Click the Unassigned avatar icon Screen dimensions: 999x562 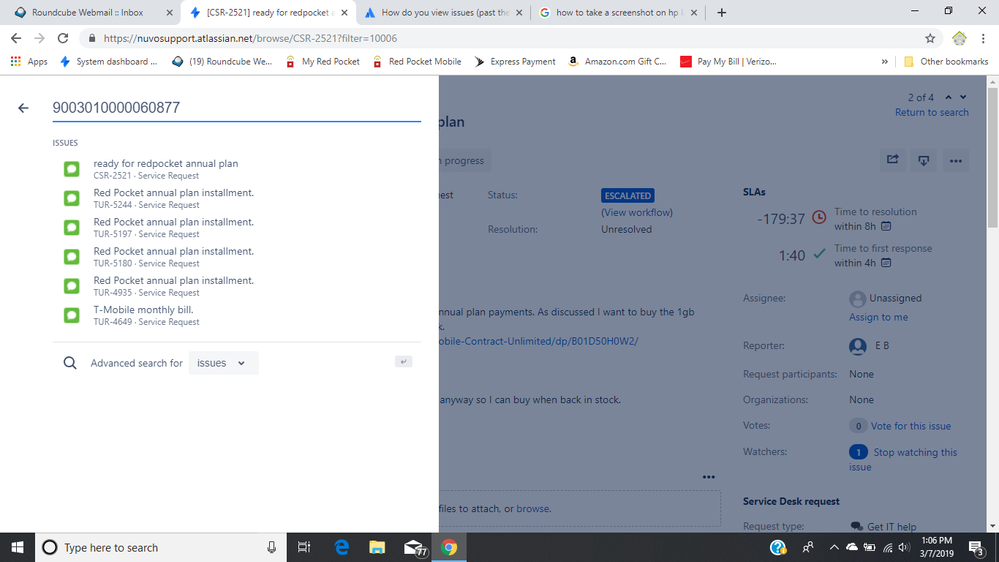coord(858,298)
